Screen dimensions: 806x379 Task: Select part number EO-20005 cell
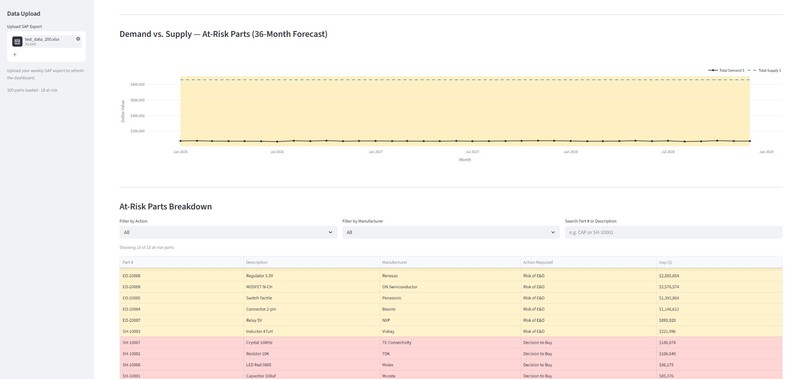[x=181, y=298]
